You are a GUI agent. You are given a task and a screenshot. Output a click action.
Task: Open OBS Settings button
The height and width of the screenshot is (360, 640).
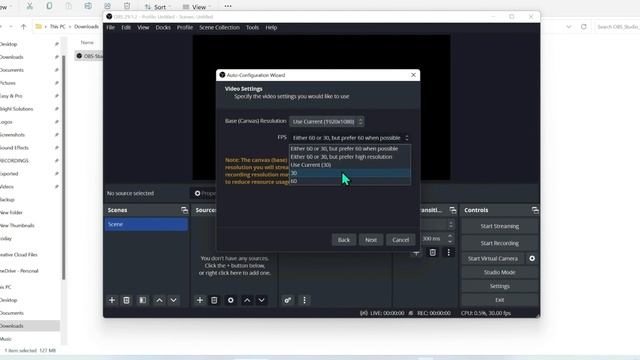click(500, 286)
